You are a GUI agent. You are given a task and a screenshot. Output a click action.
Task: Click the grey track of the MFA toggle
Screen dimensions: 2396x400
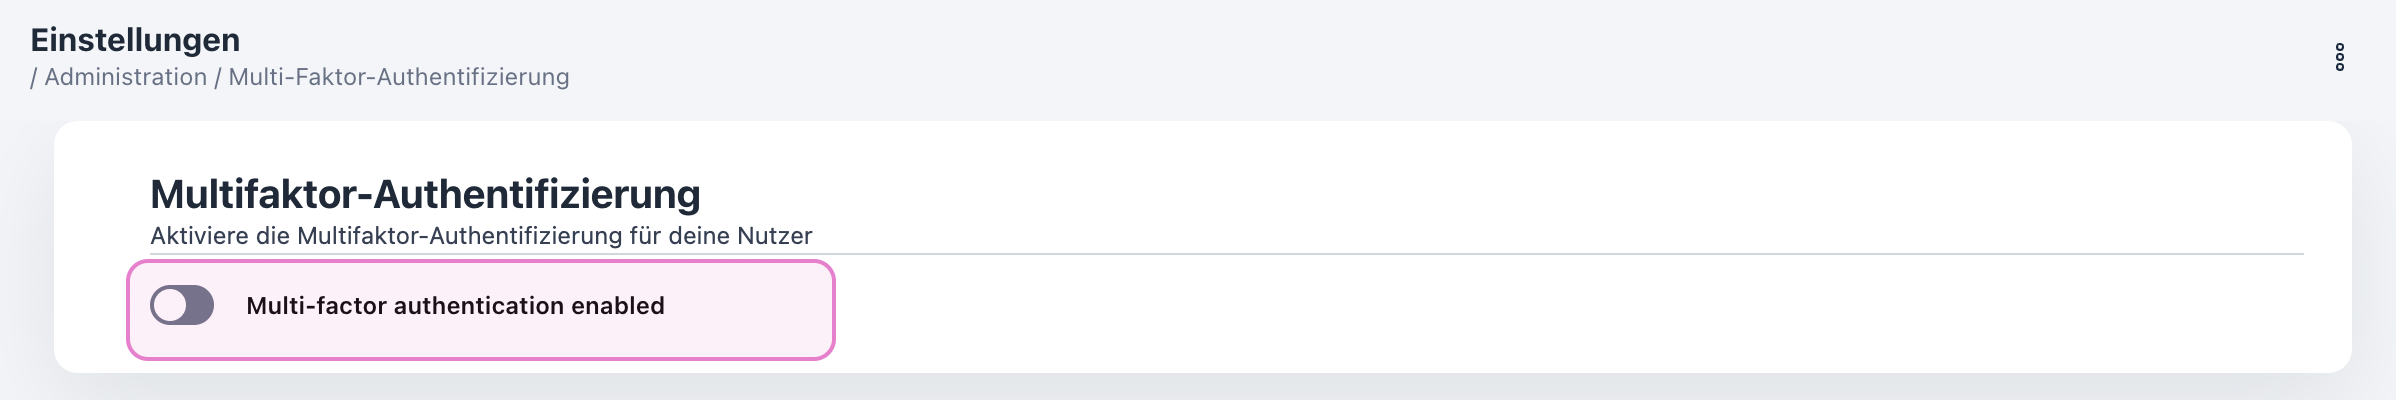[x=199, y=305]
